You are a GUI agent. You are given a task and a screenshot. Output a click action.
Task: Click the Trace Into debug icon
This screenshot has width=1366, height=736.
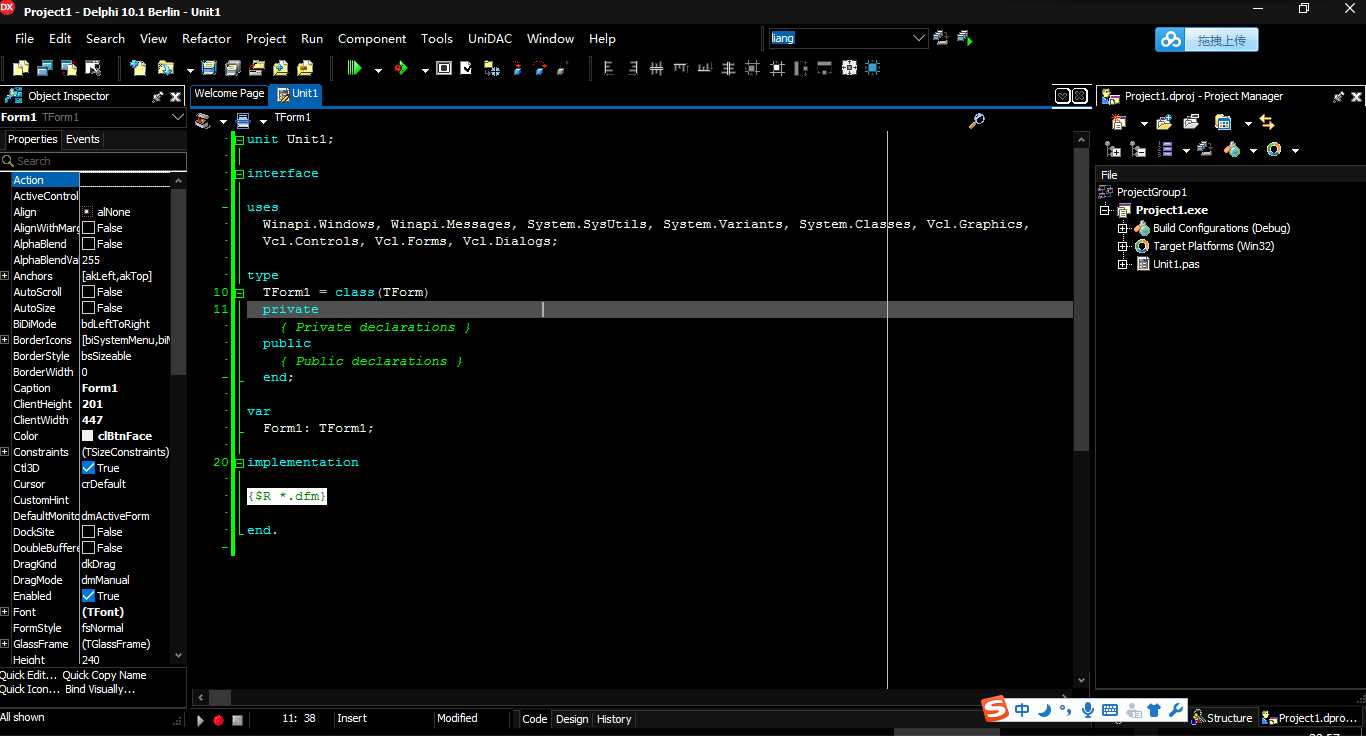517,68
